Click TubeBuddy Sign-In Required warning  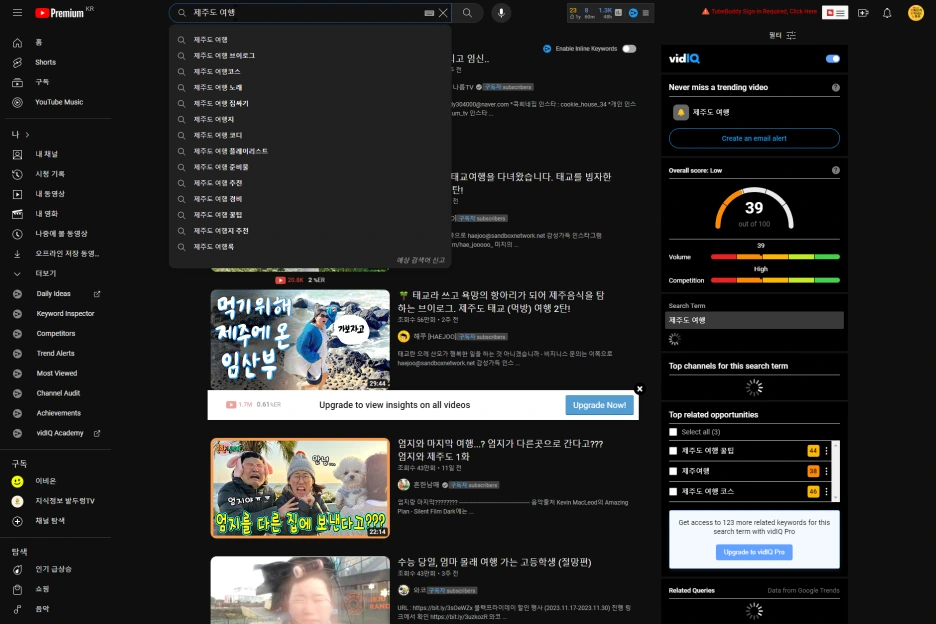[759, 11]
